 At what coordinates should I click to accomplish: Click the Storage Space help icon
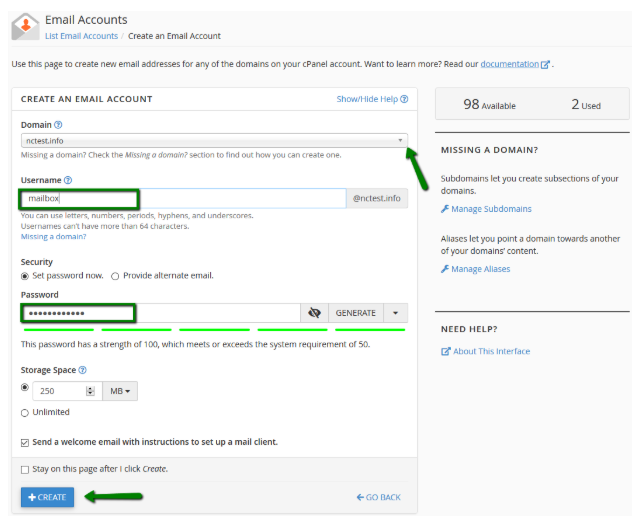[x=82, y=370]
